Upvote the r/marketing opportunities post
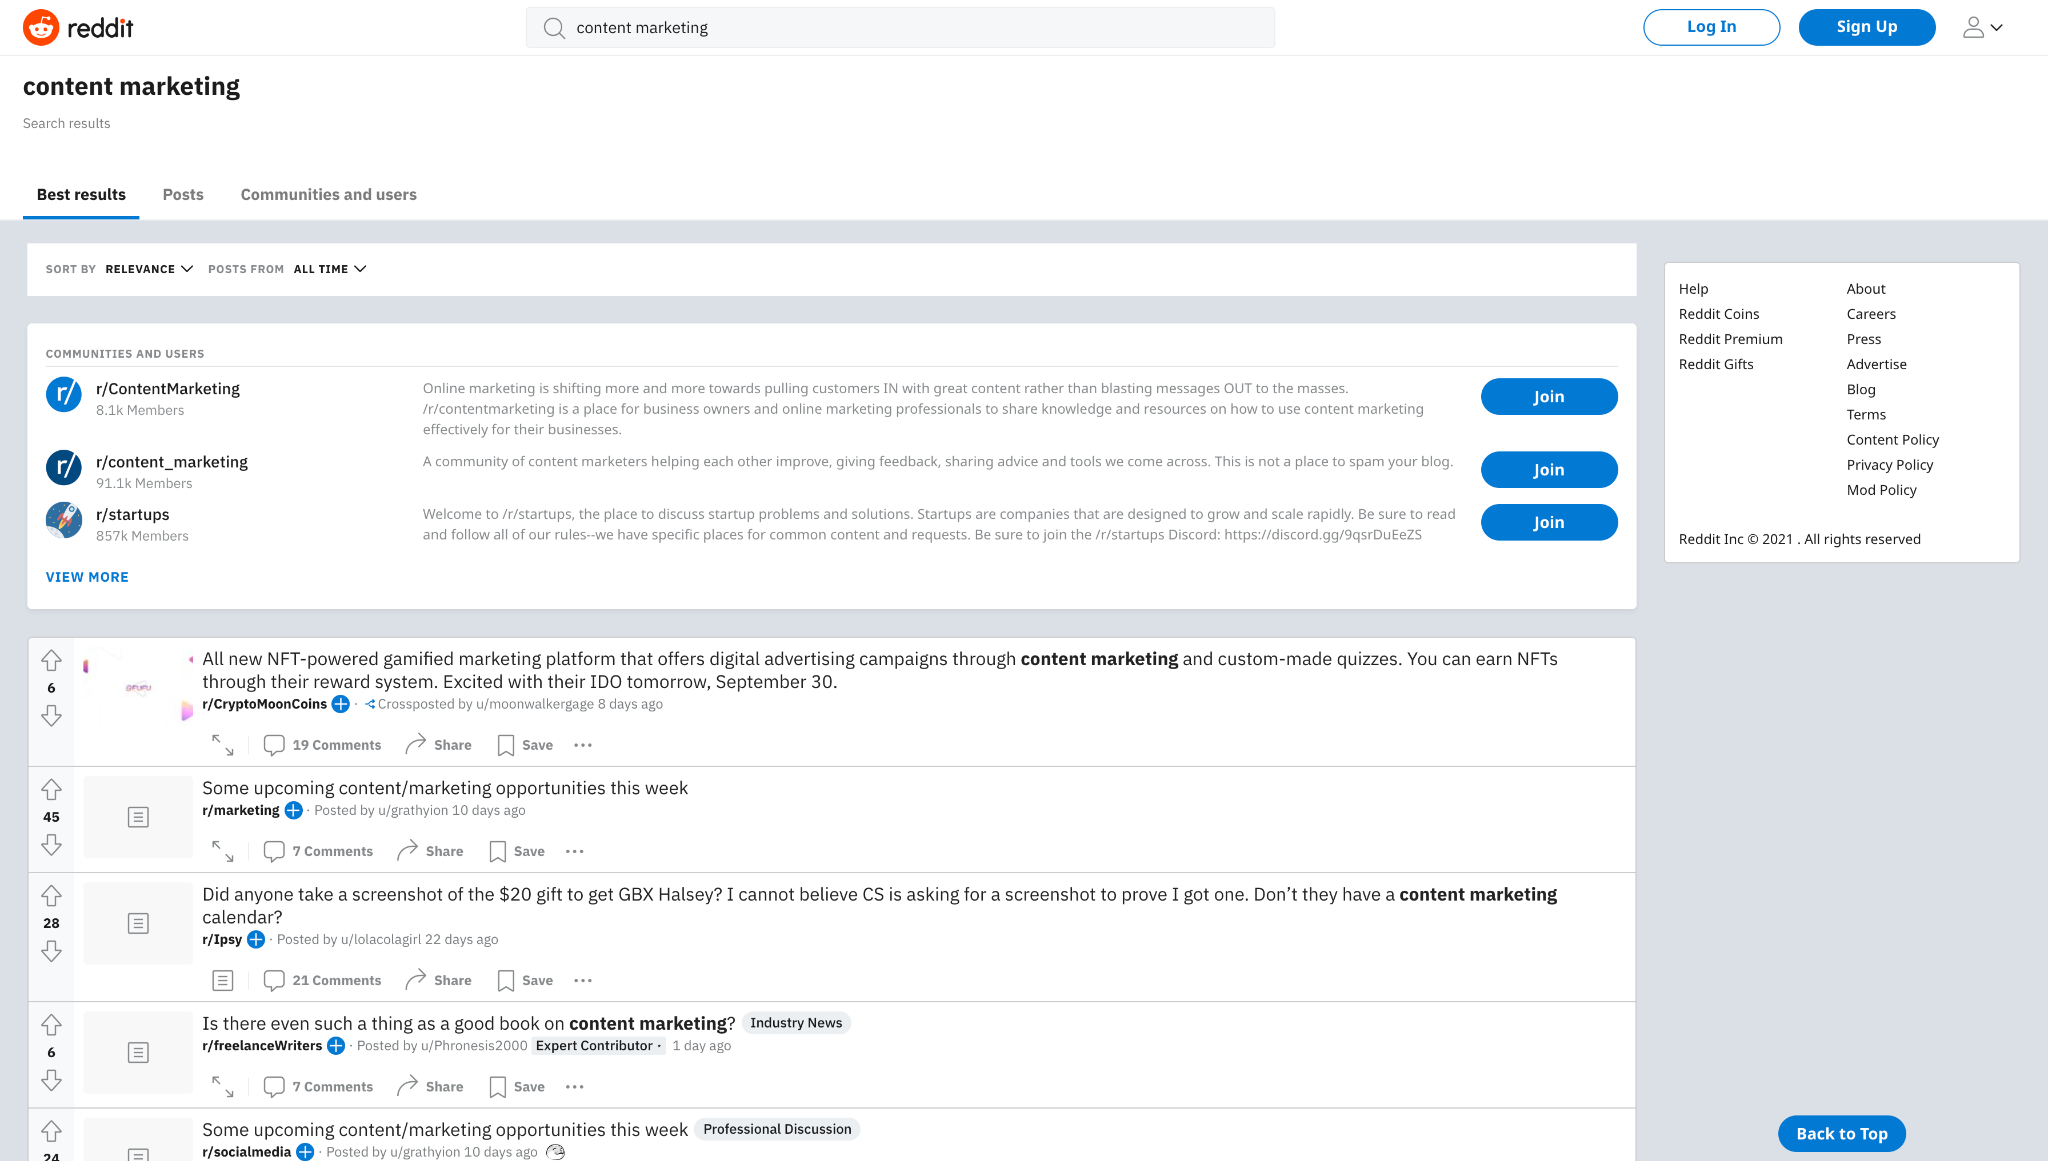Viewport: 2048px width, 1161px height. pos(52,790)
